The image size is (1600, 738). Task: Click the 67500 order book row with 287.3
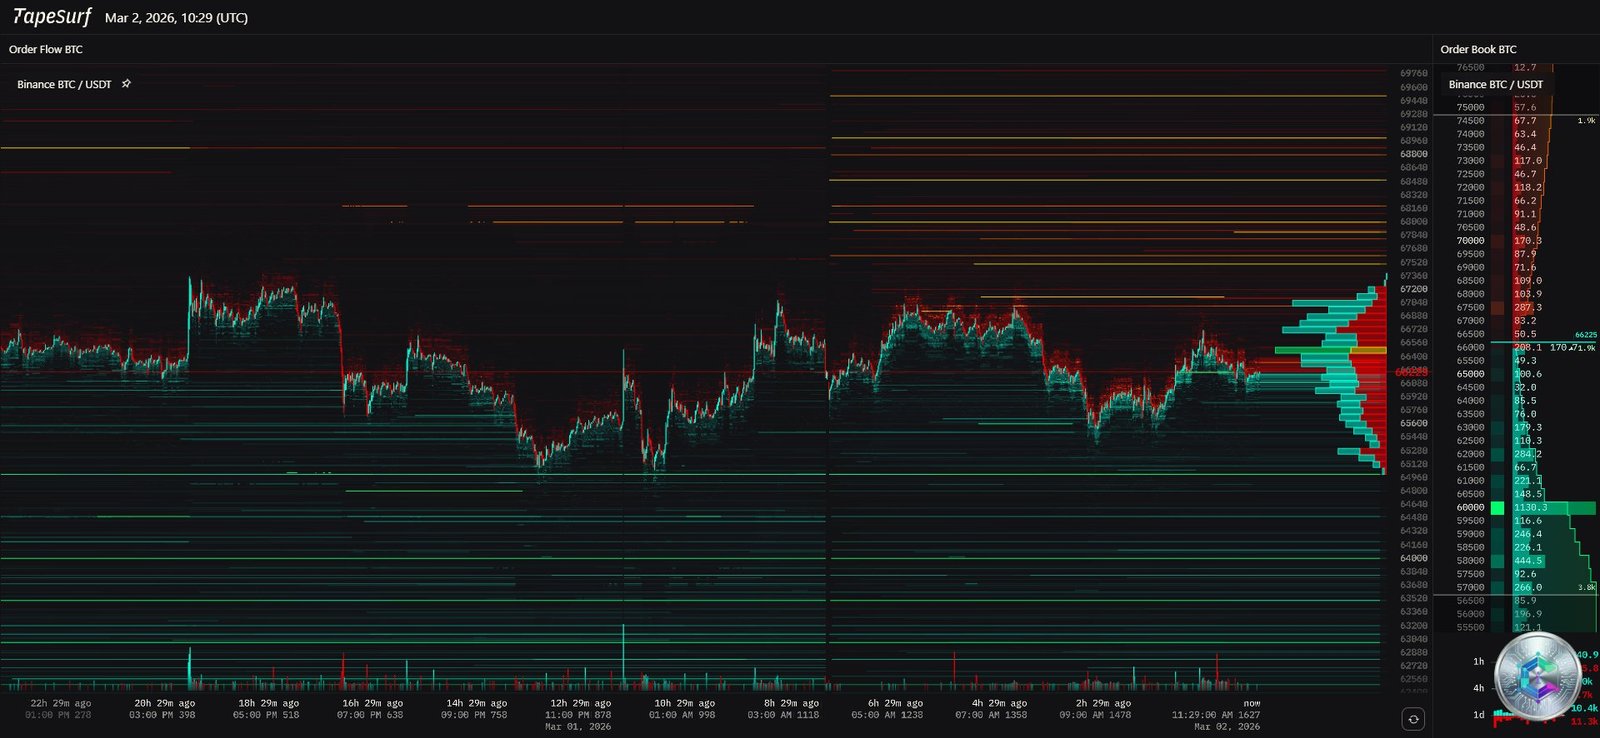tap(1515, 308)
